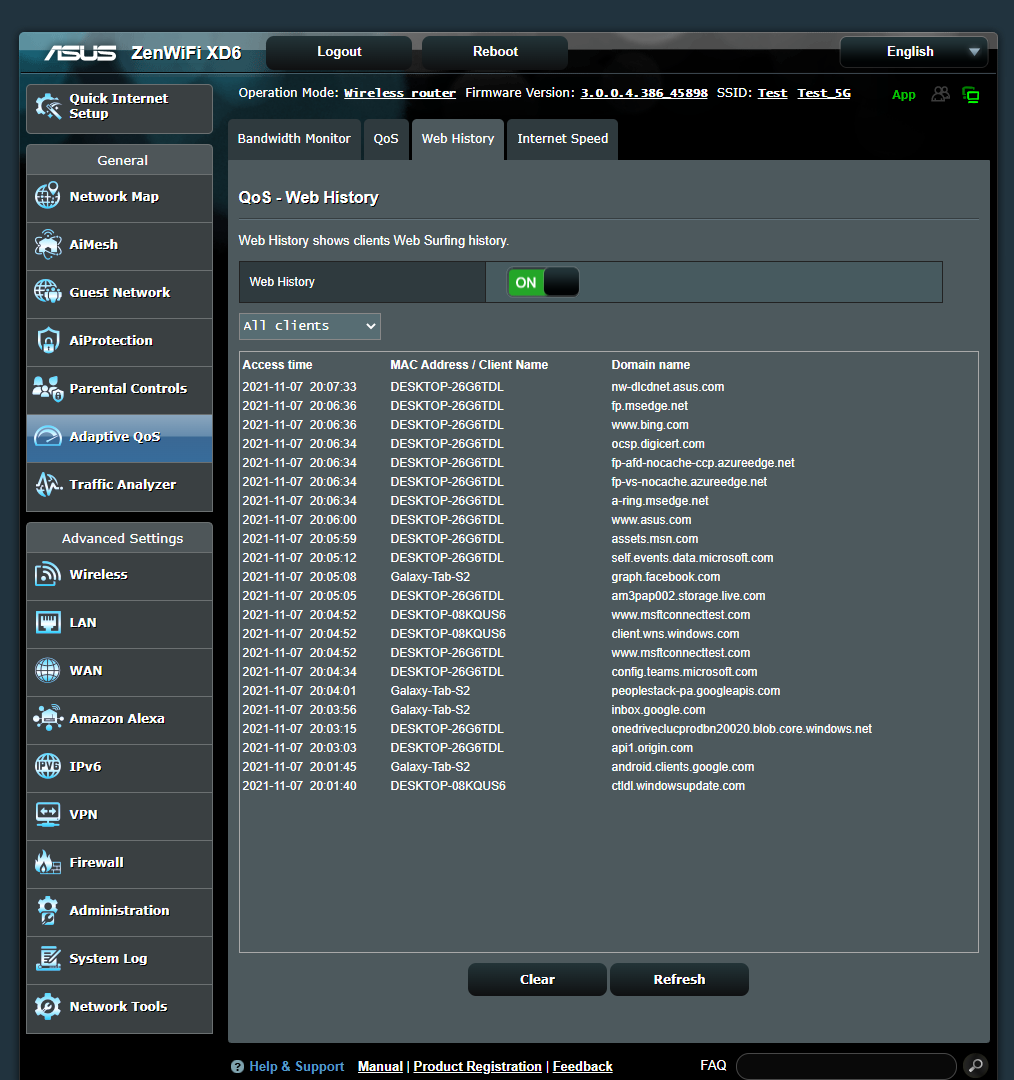Click the Amazon Alexa icon
This screenshot has height=1080, width=1014.
tap(48, 718)
